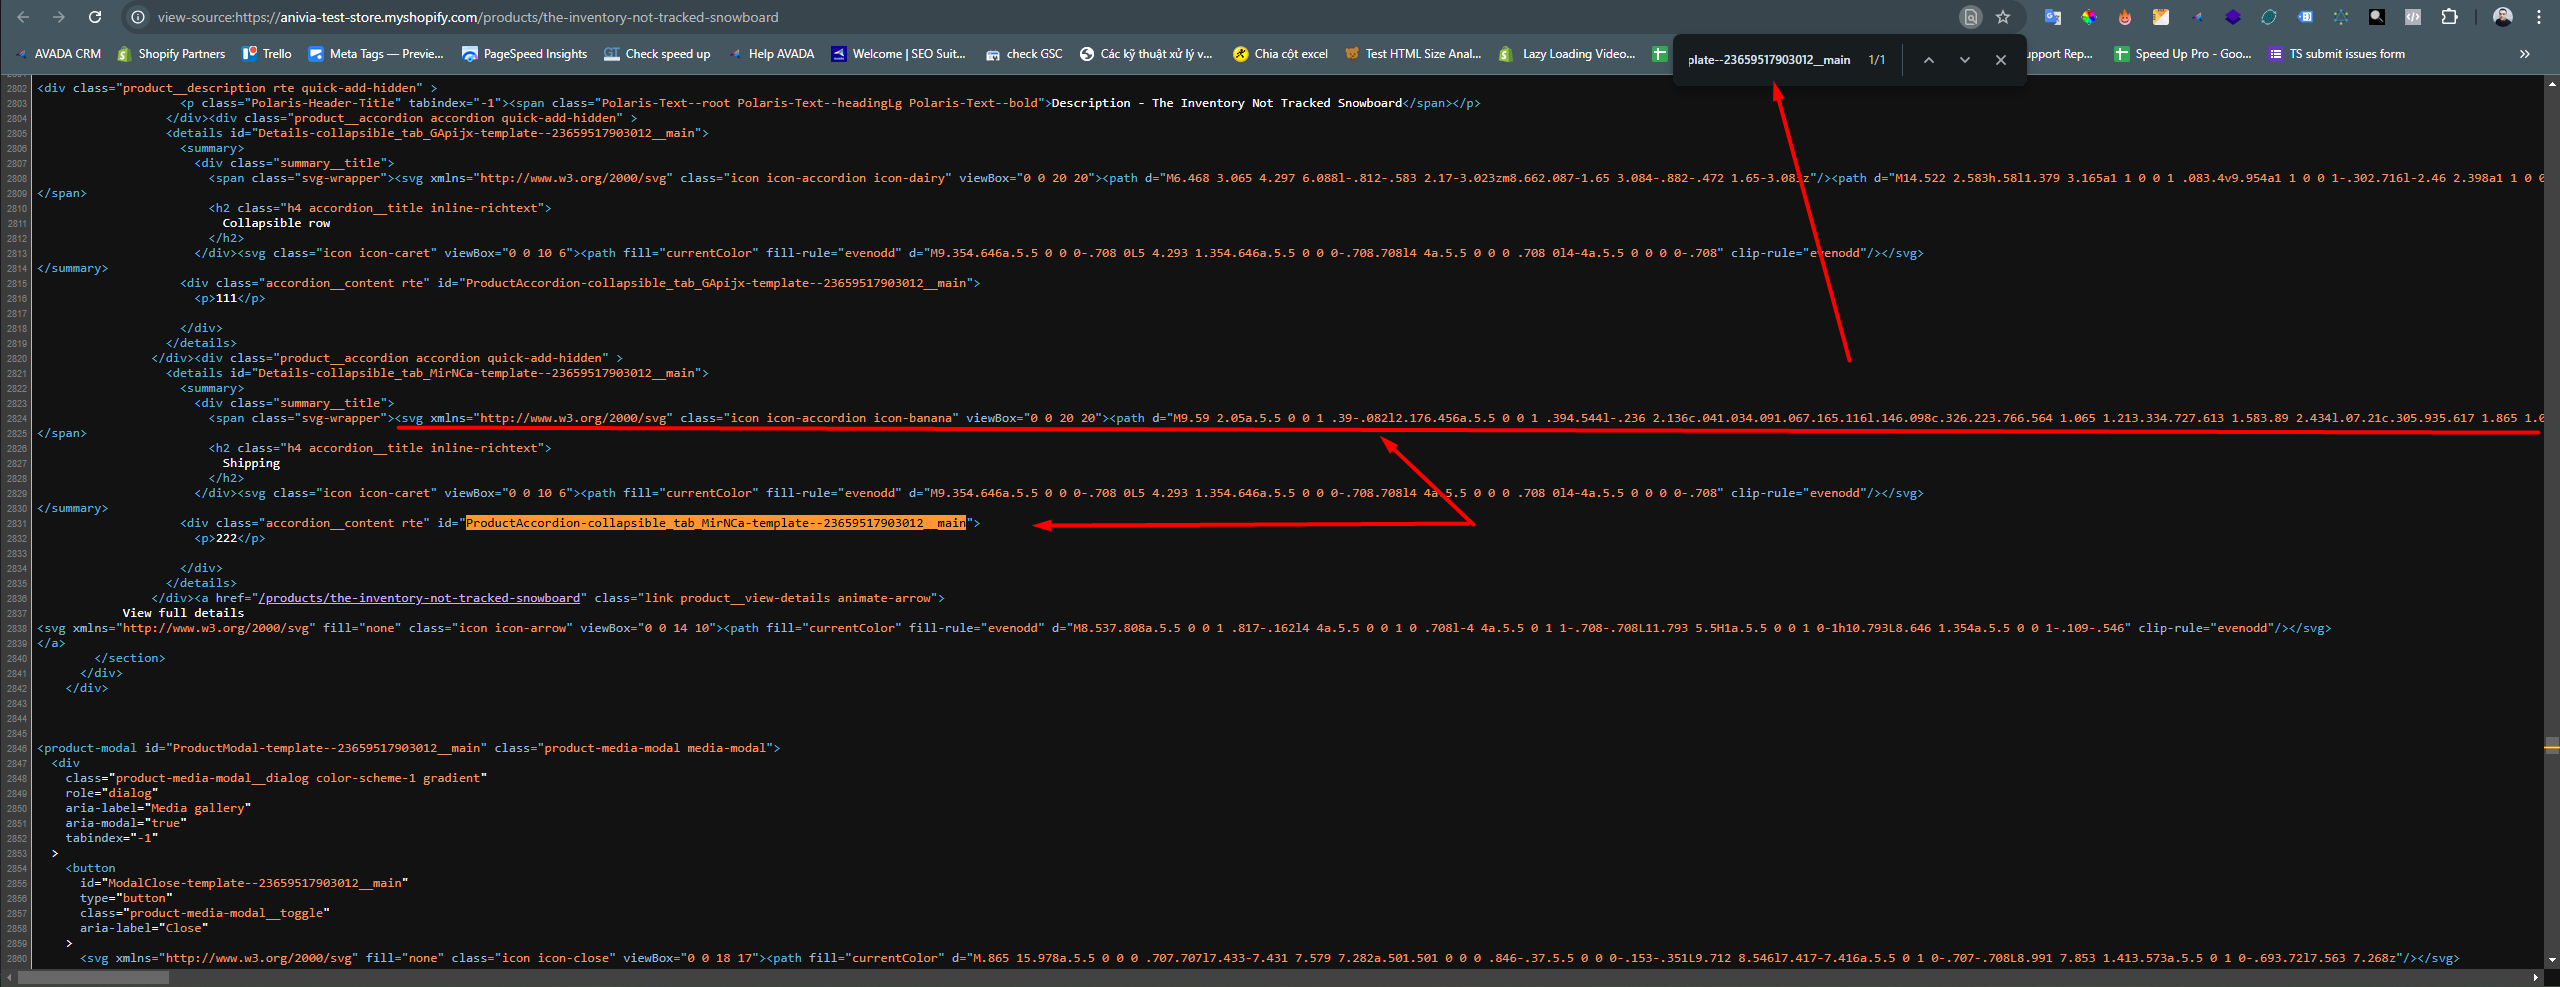The height and width of the screenshot is (987, 2560).
Task: Go back to the previous page
Action: [23, 17]
